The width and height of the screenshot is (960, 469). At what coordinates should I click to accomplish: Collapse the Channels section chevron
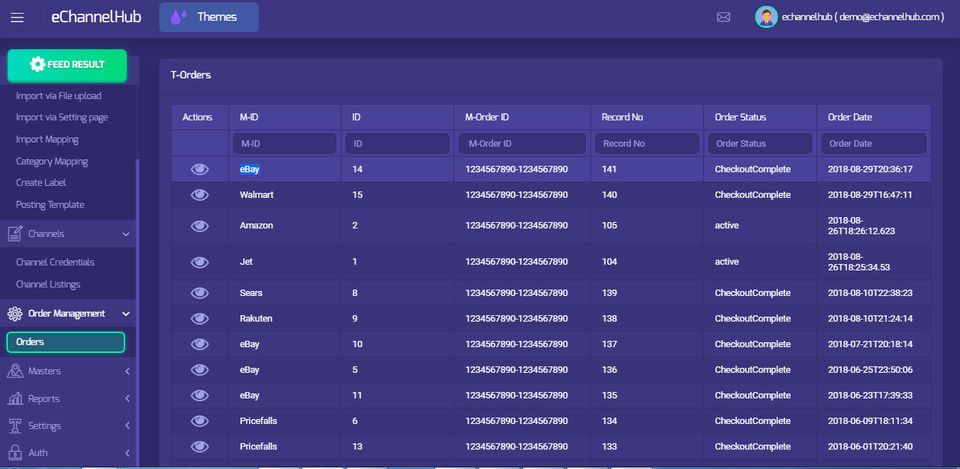point(126,234)
